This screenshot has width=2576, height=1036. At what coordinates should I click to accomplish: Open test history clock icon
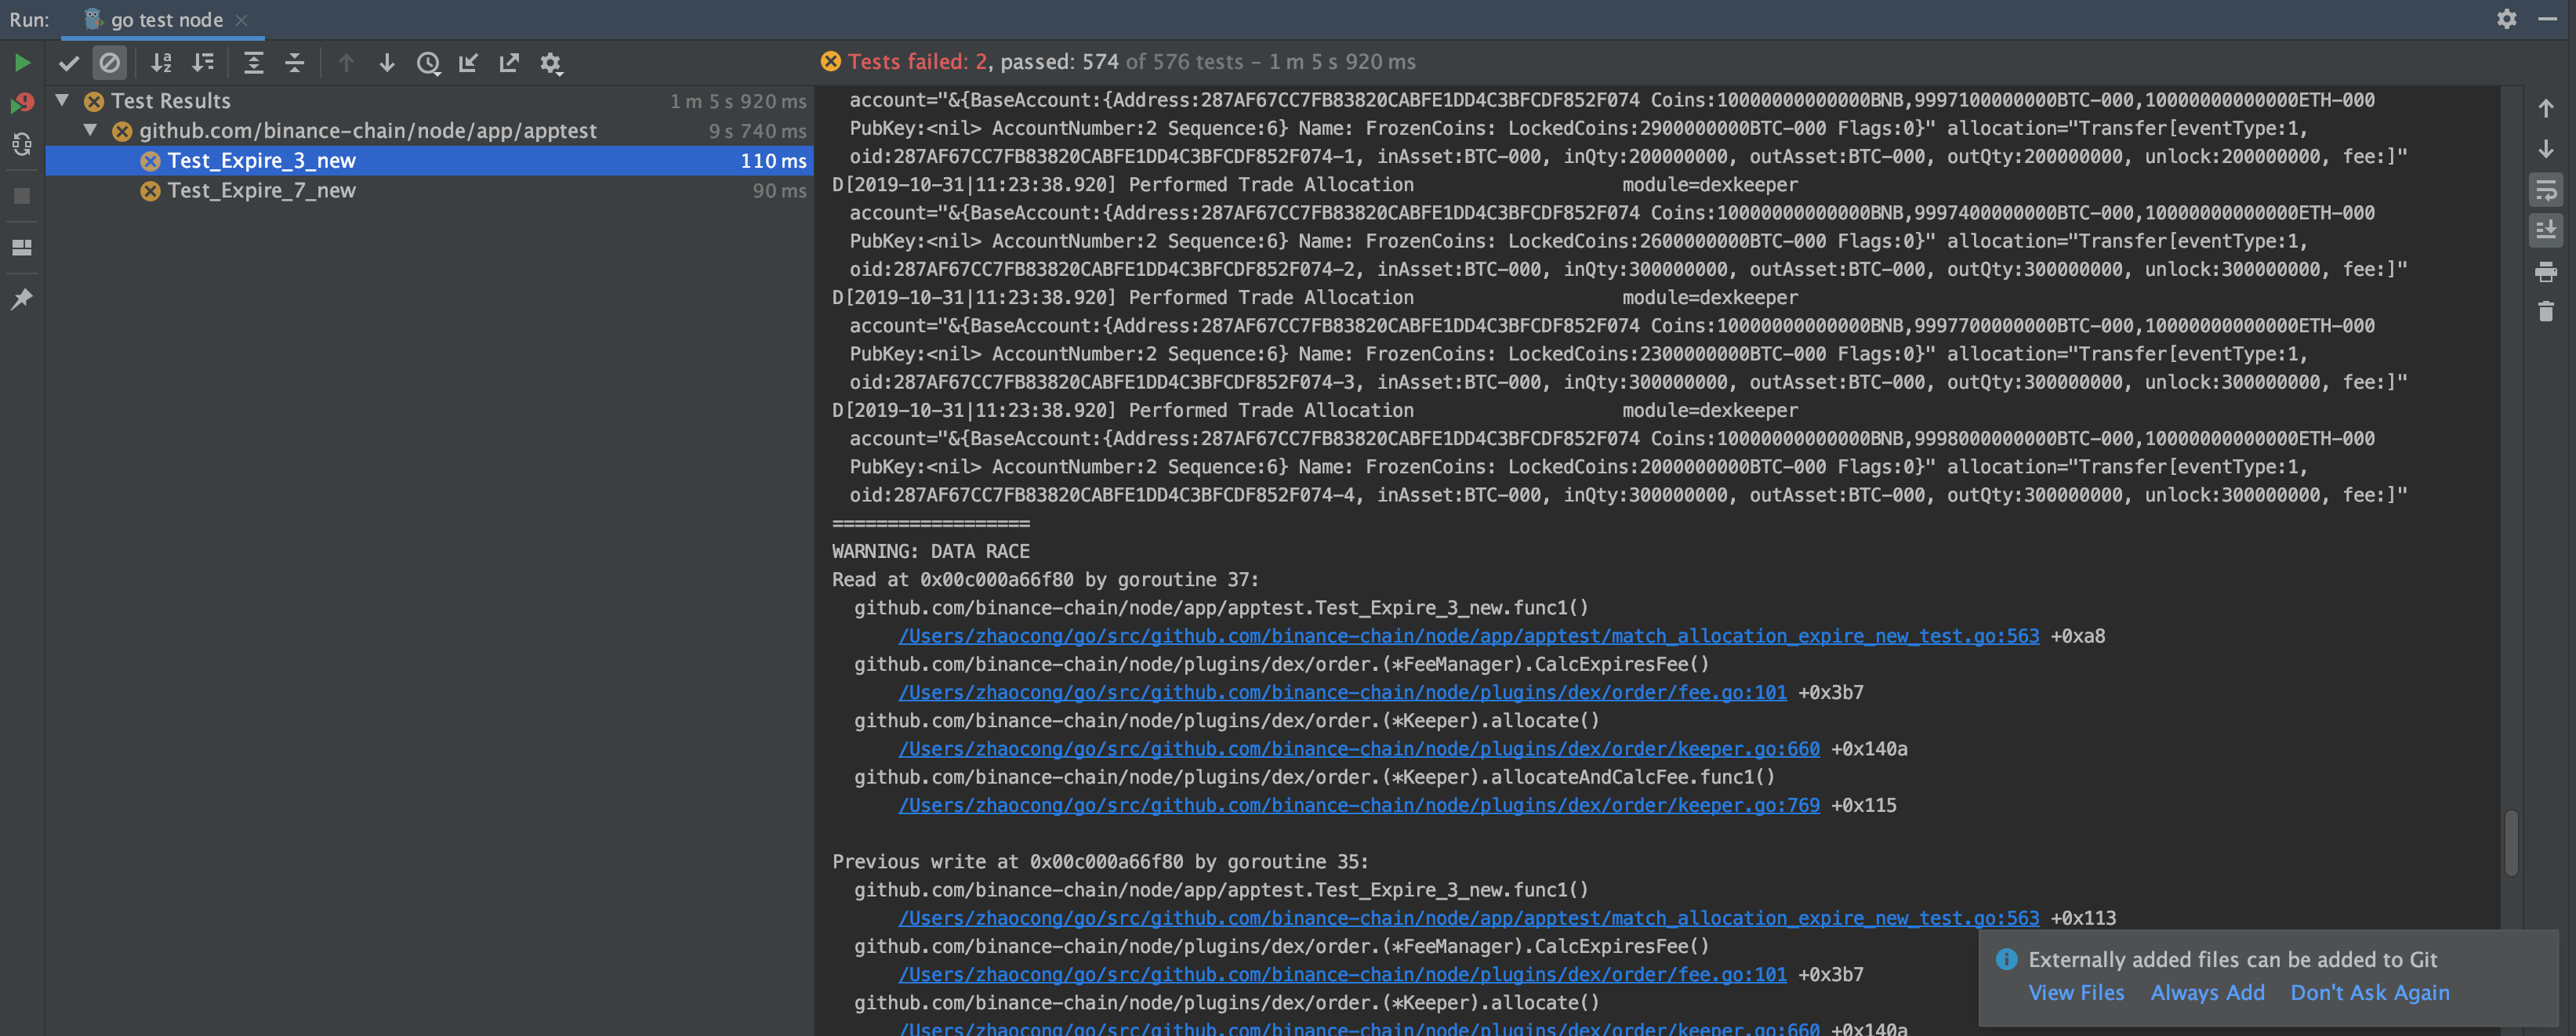(x=428, y=63)
